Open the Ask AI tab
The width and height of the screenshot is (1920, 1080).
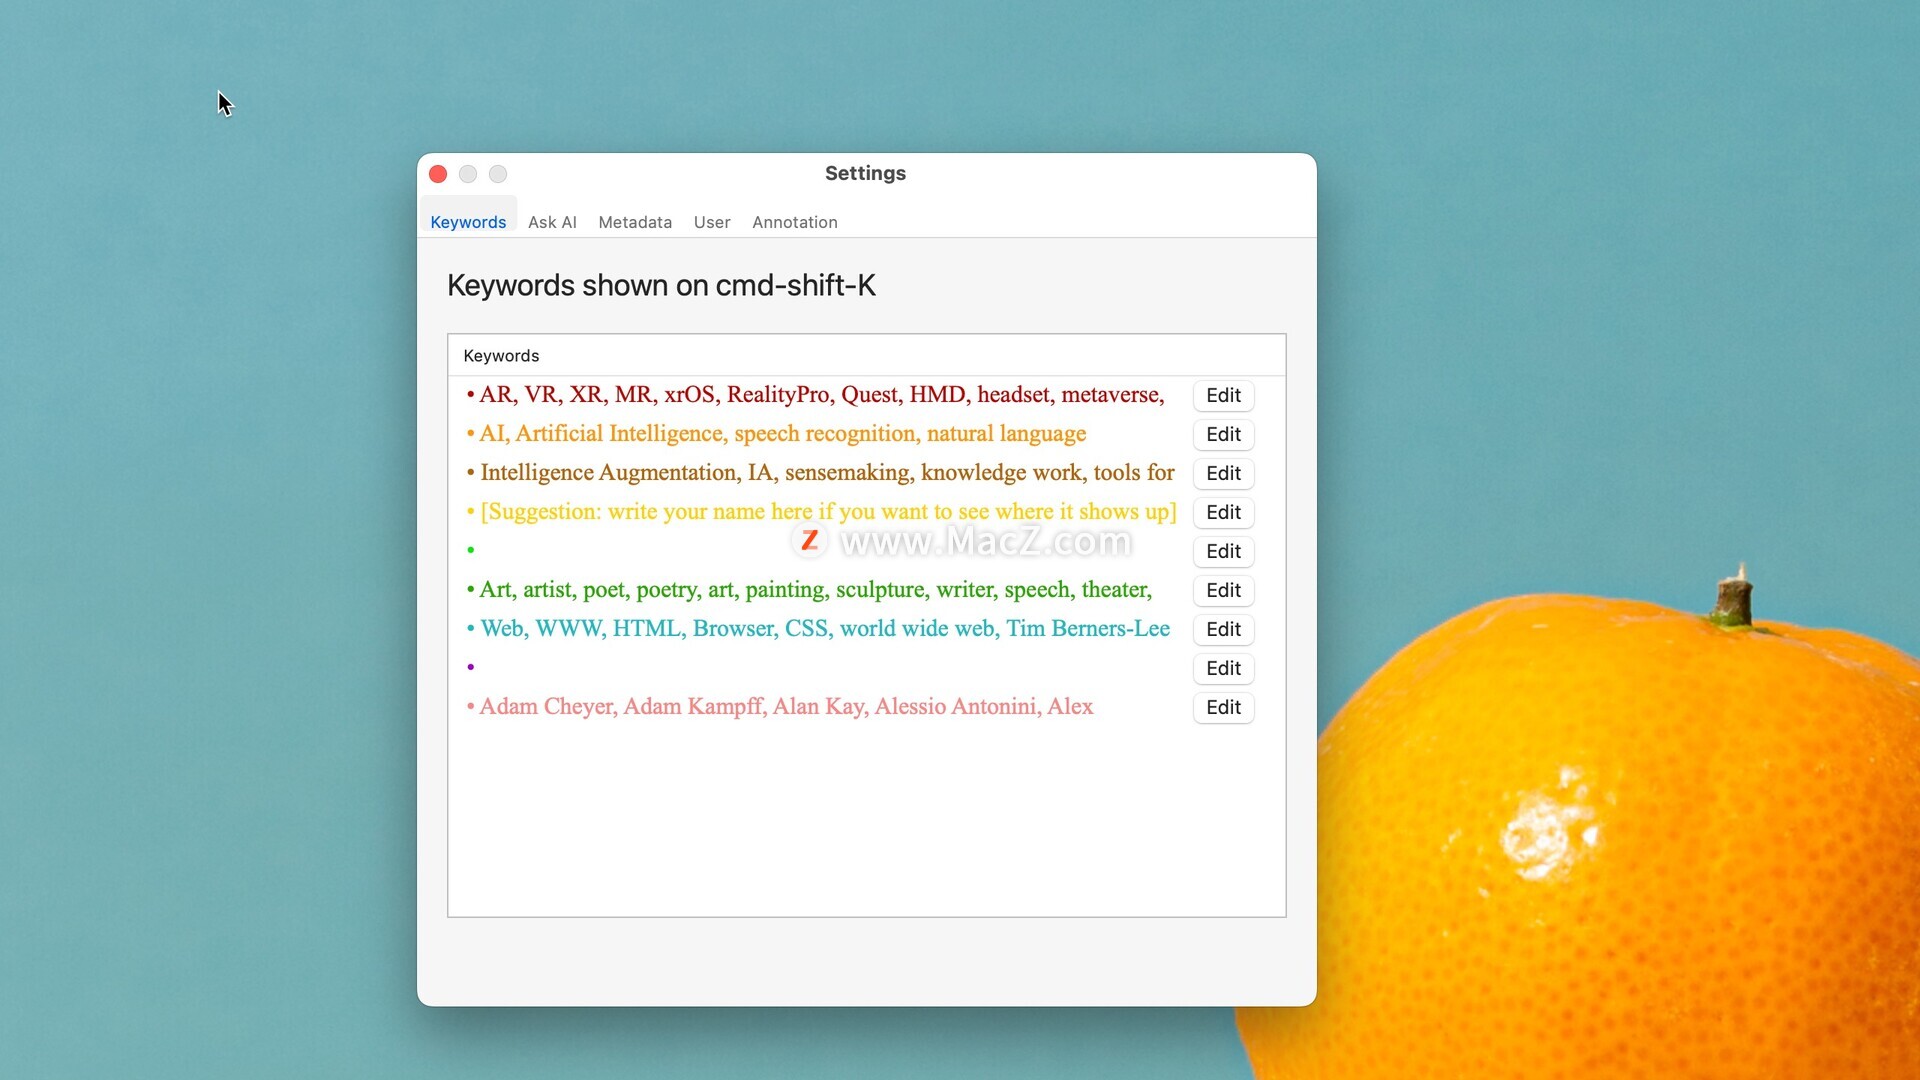(x=552, y=222)
